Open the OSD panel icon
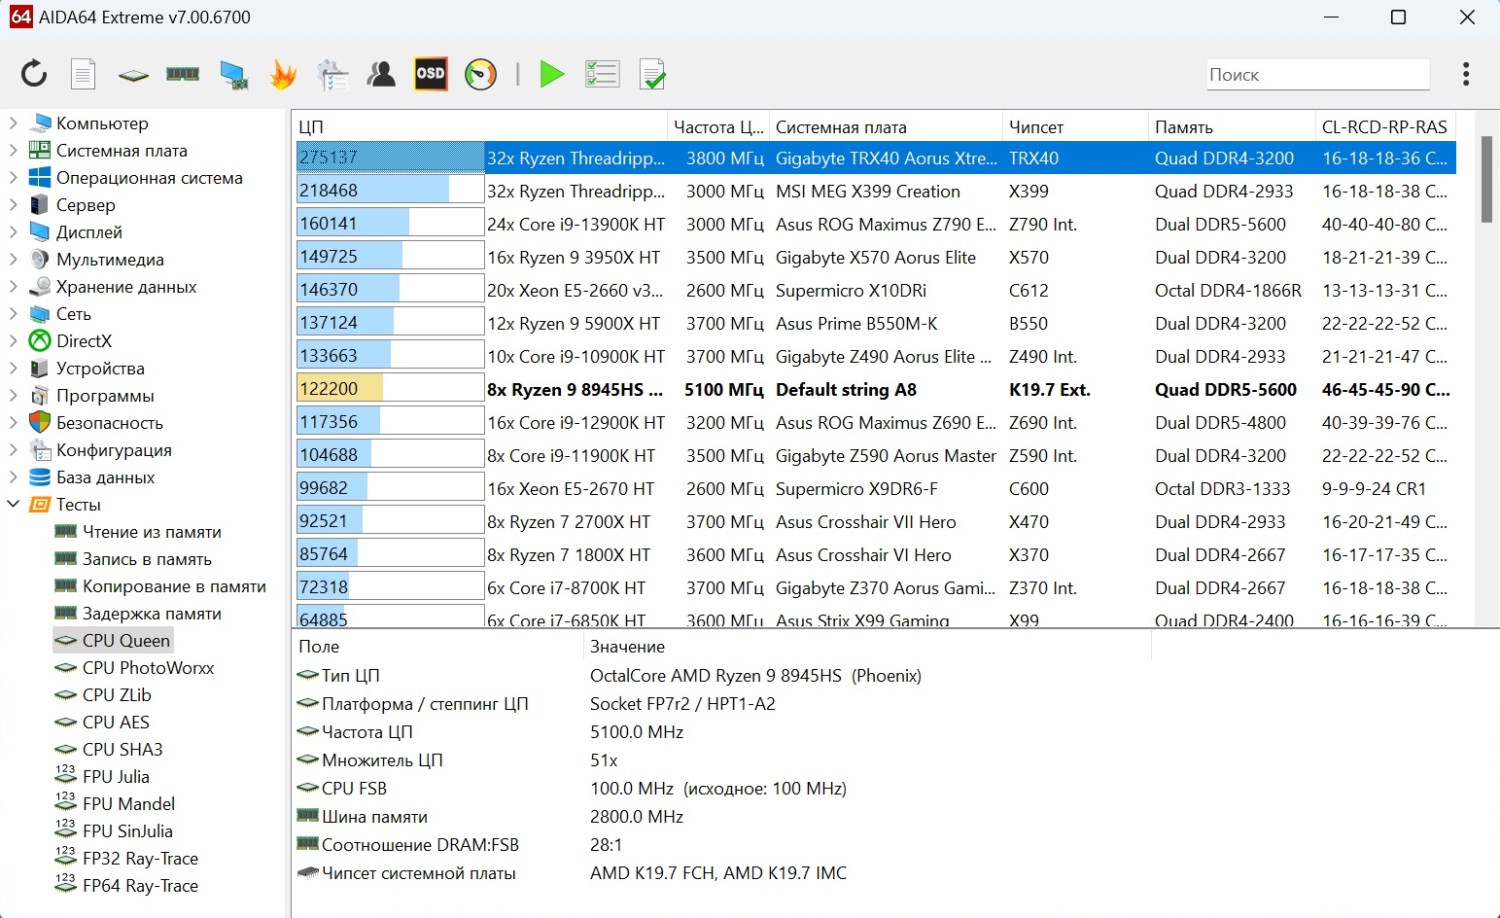The image size is (1500, 918). pos(430,74)
